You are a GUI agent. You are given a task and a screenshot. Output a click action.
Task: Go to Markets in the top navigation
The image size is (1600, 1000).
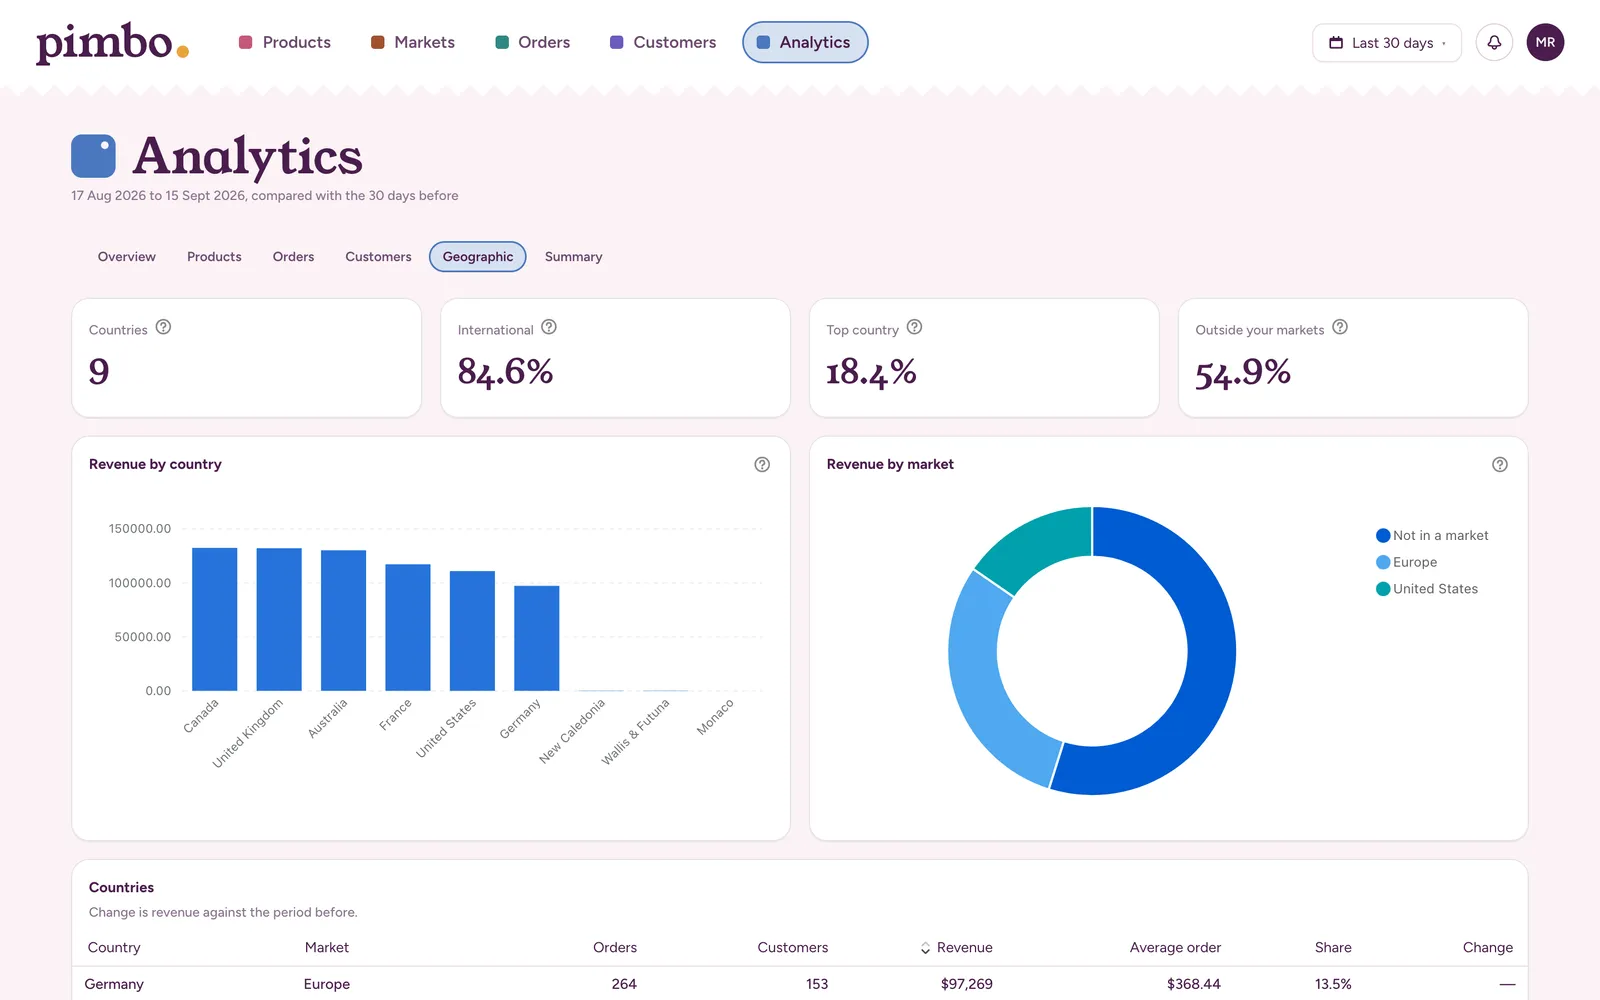click(x=413, y=42)
